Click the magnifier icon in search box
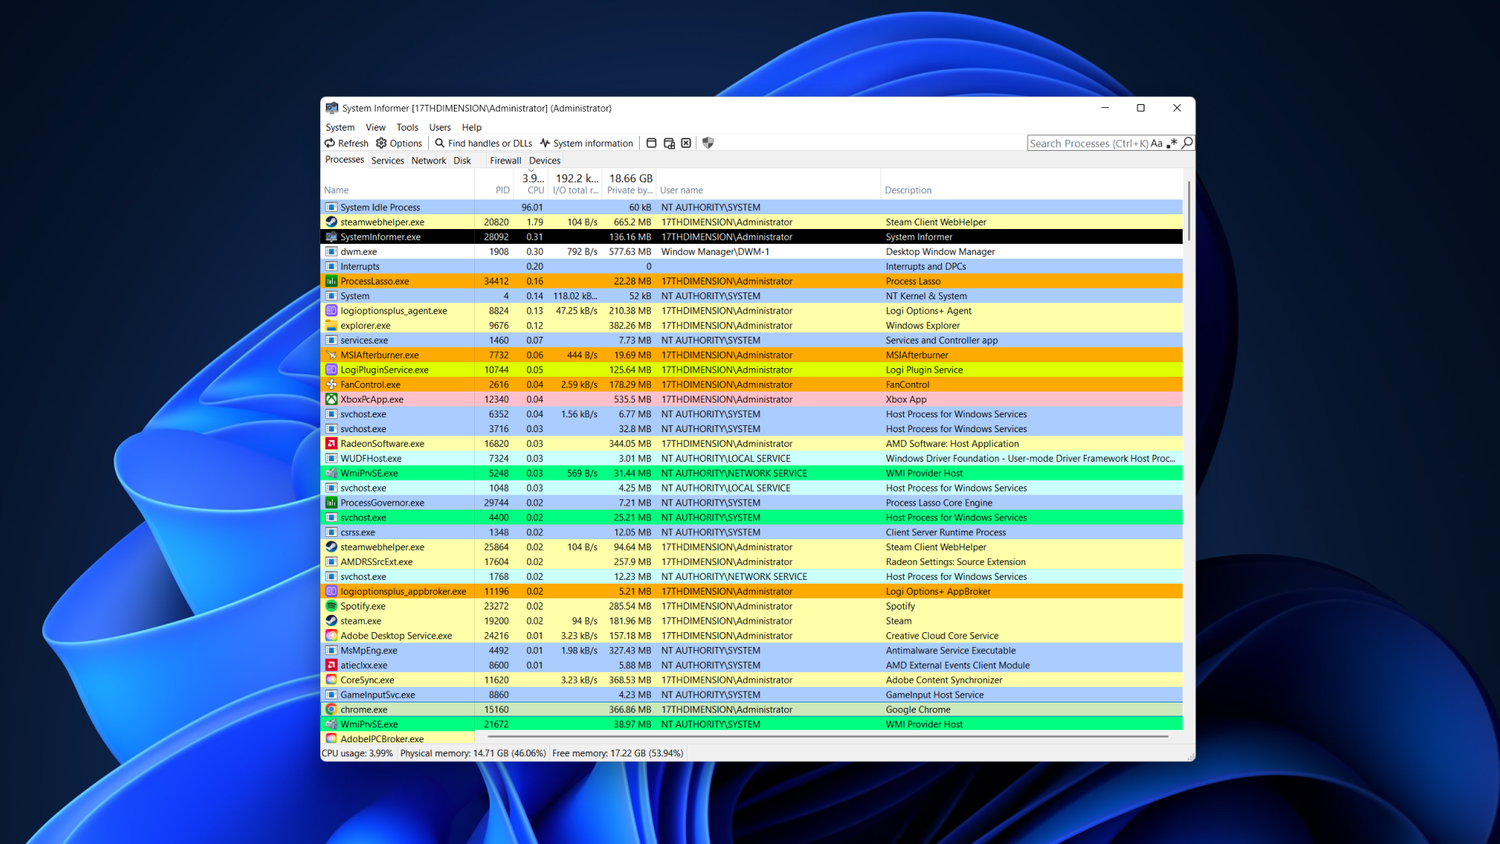1500x844 pixels. coord(1187,143)
